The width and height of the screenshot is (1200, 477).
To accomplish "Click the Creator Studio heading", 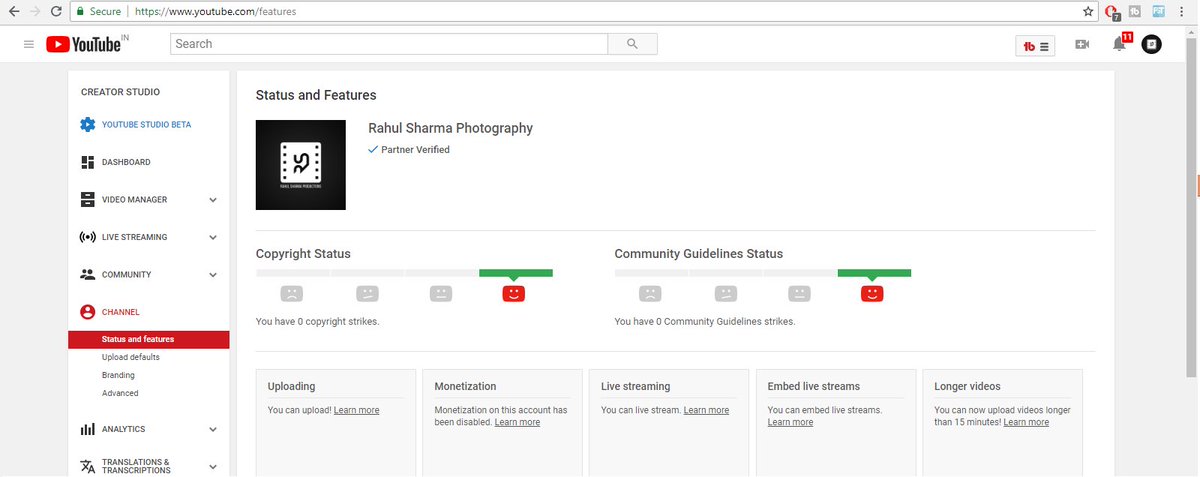I will (120, 92).
